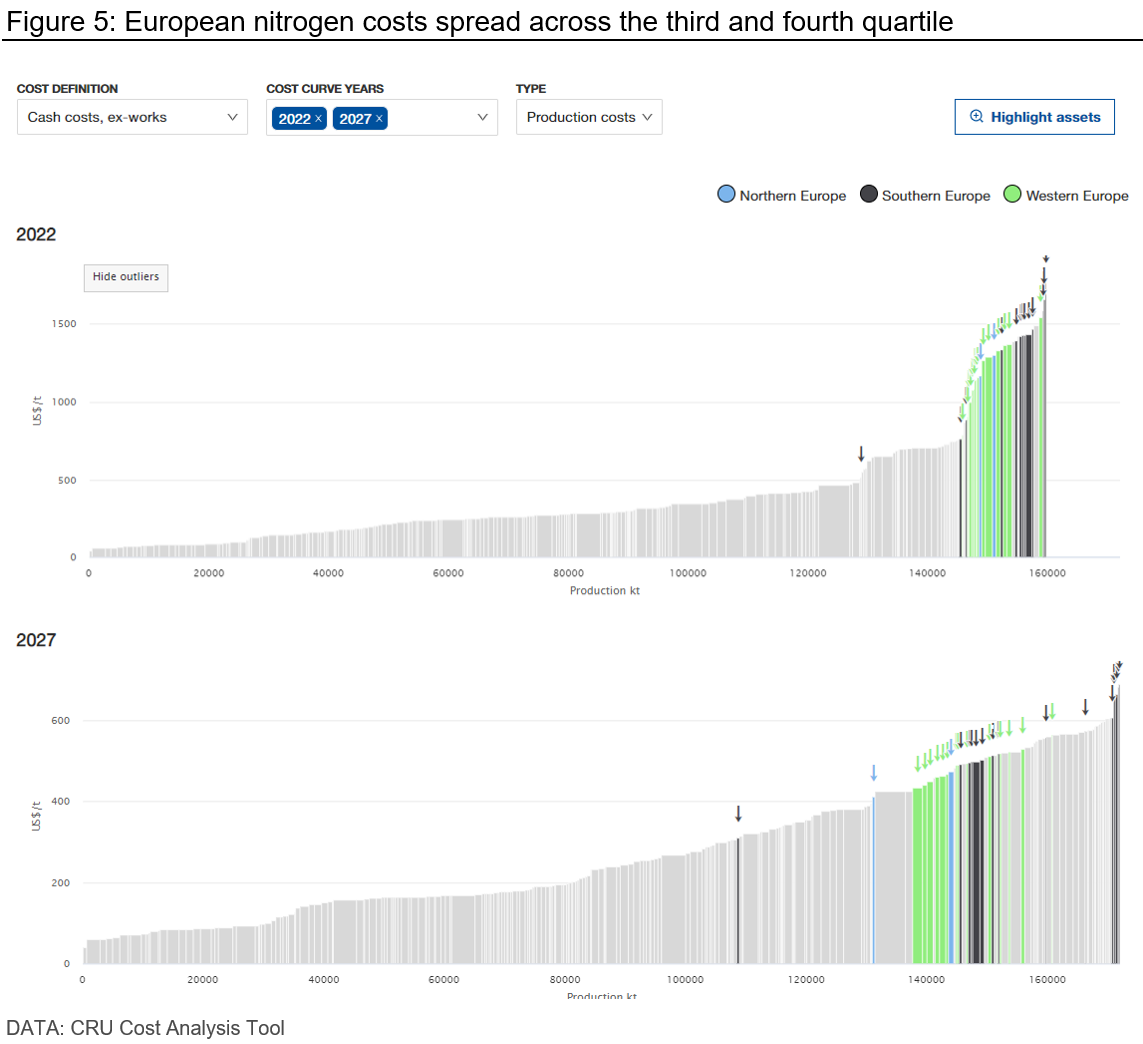The height and width of the screenshot is (1044, 1143).
Task: Remove the 2022 year tag
Action: [x=319, y=118]
